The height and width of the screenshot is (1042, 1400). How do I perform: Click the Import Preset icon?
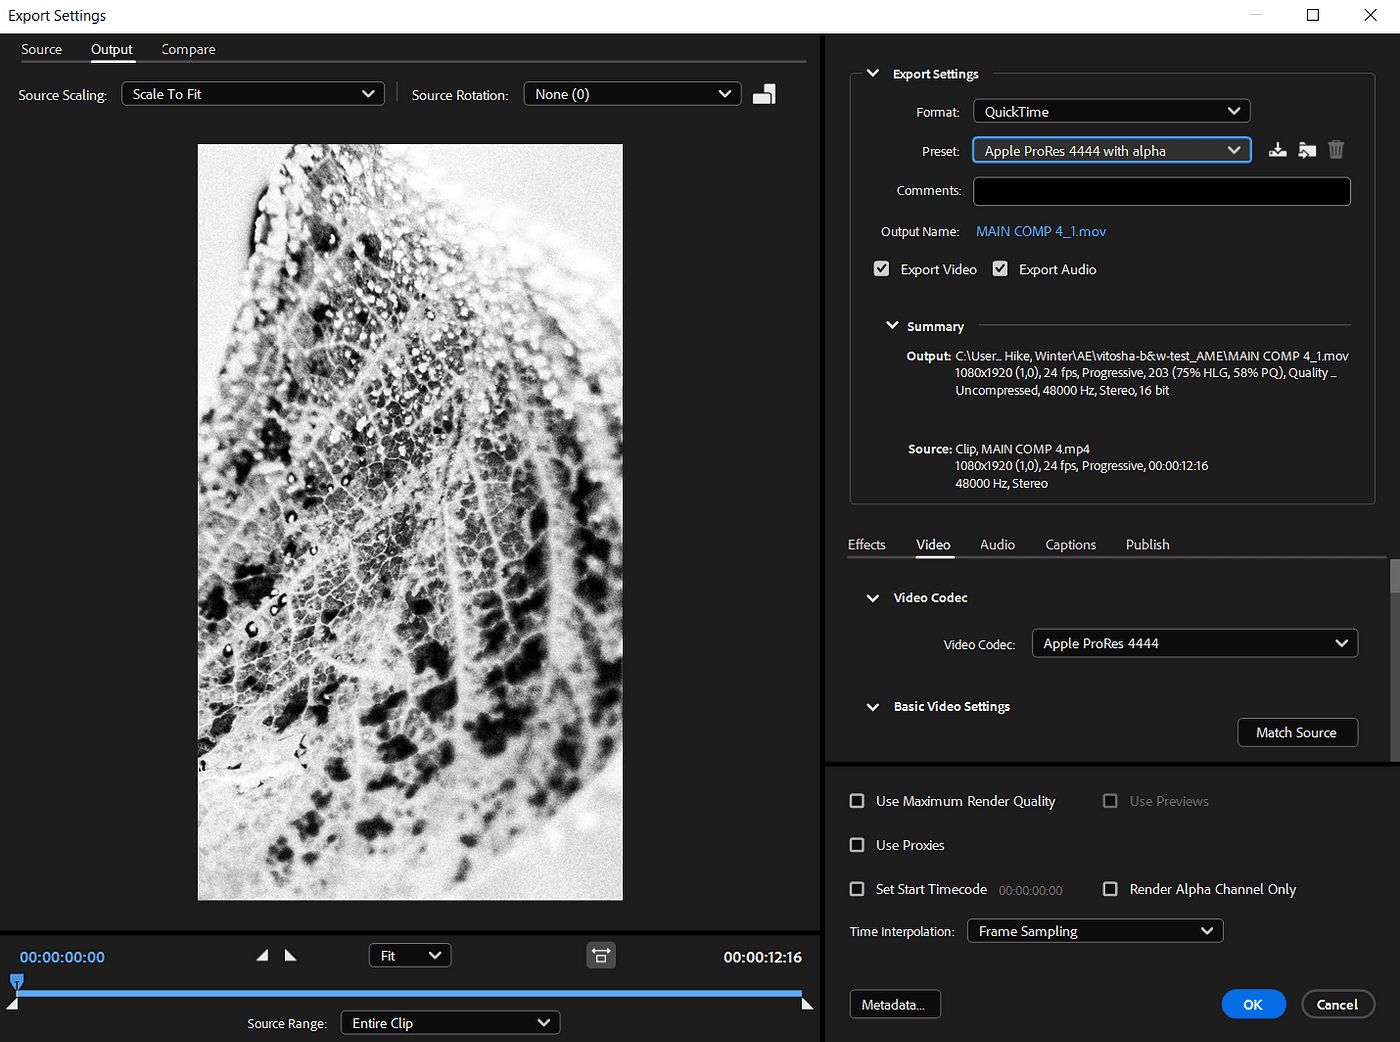1307,150
